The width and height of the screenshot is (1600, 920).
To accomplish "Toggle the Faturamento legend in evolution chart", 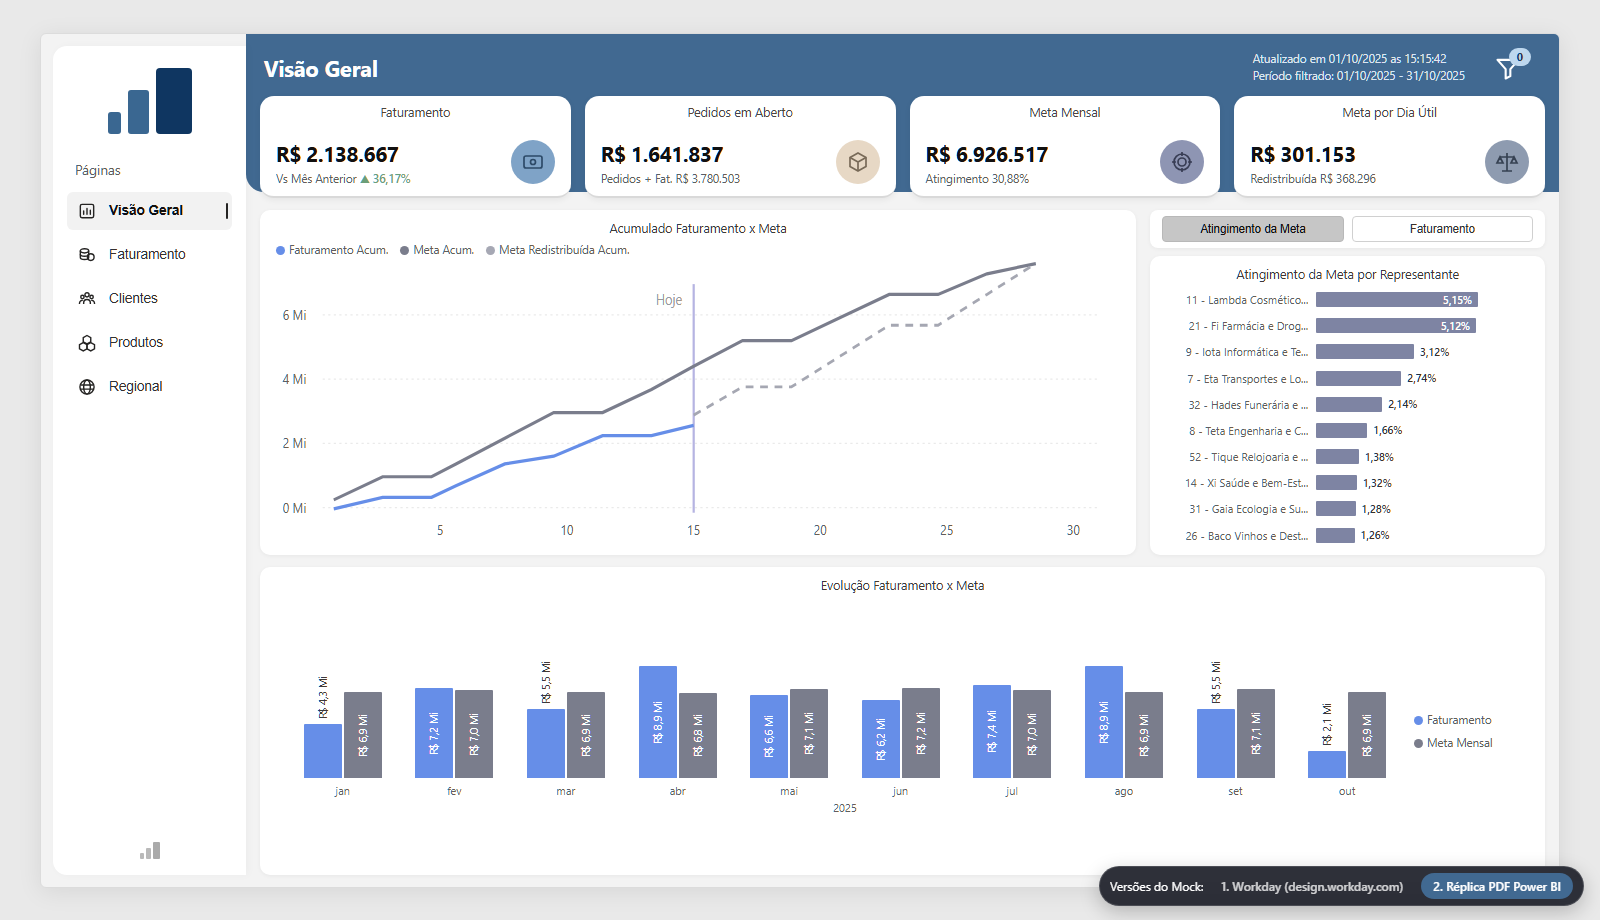I will pos(1453,720).
